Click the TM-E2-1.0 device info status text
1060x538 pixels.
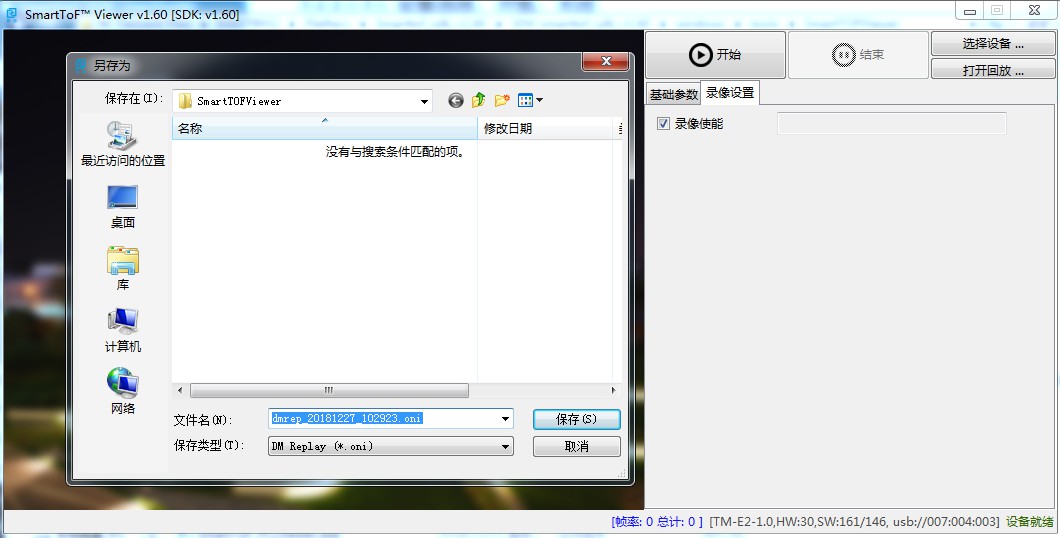tap(854, 522)
